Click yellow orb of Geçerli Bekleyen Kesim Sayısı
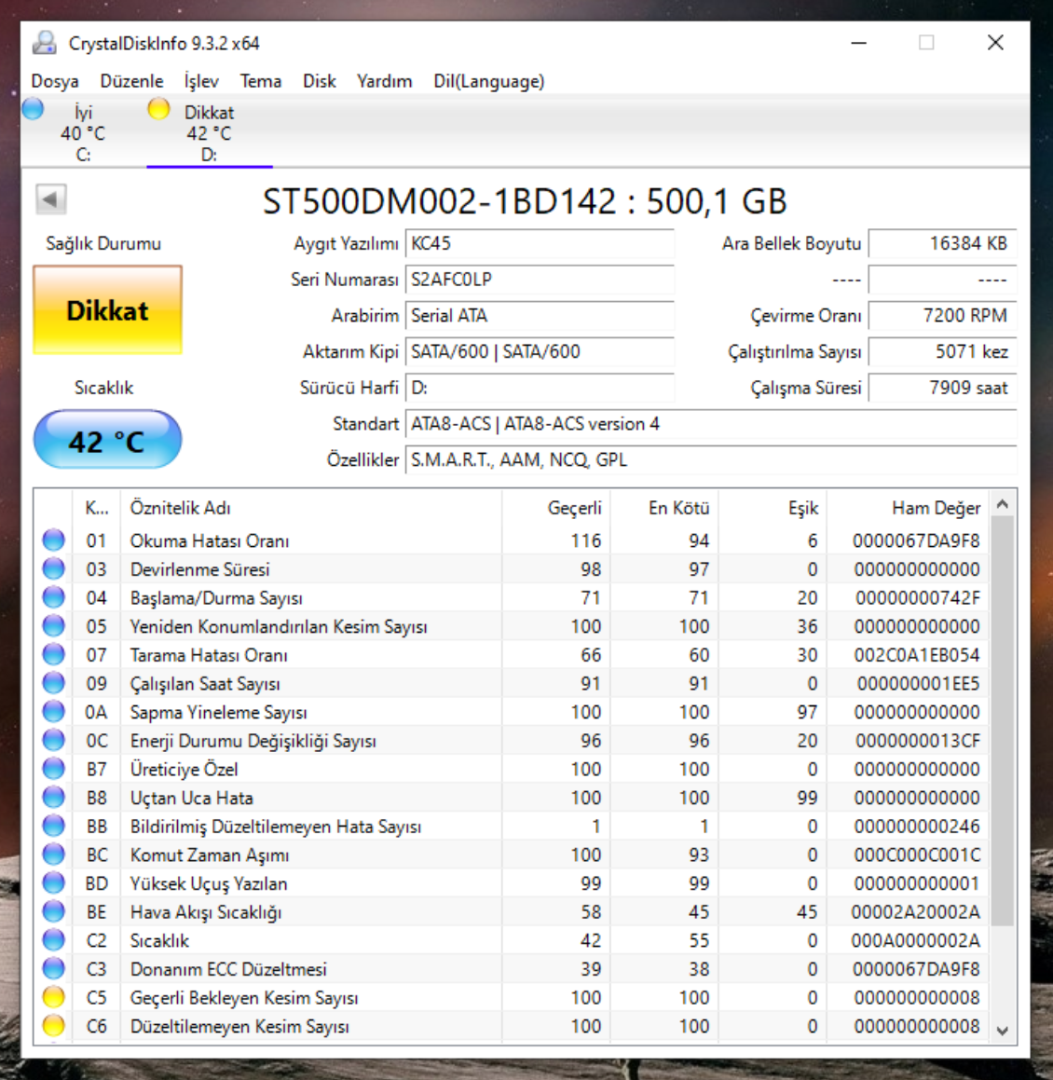The height and width of the screenshot is (1080, 1053). 54,997
